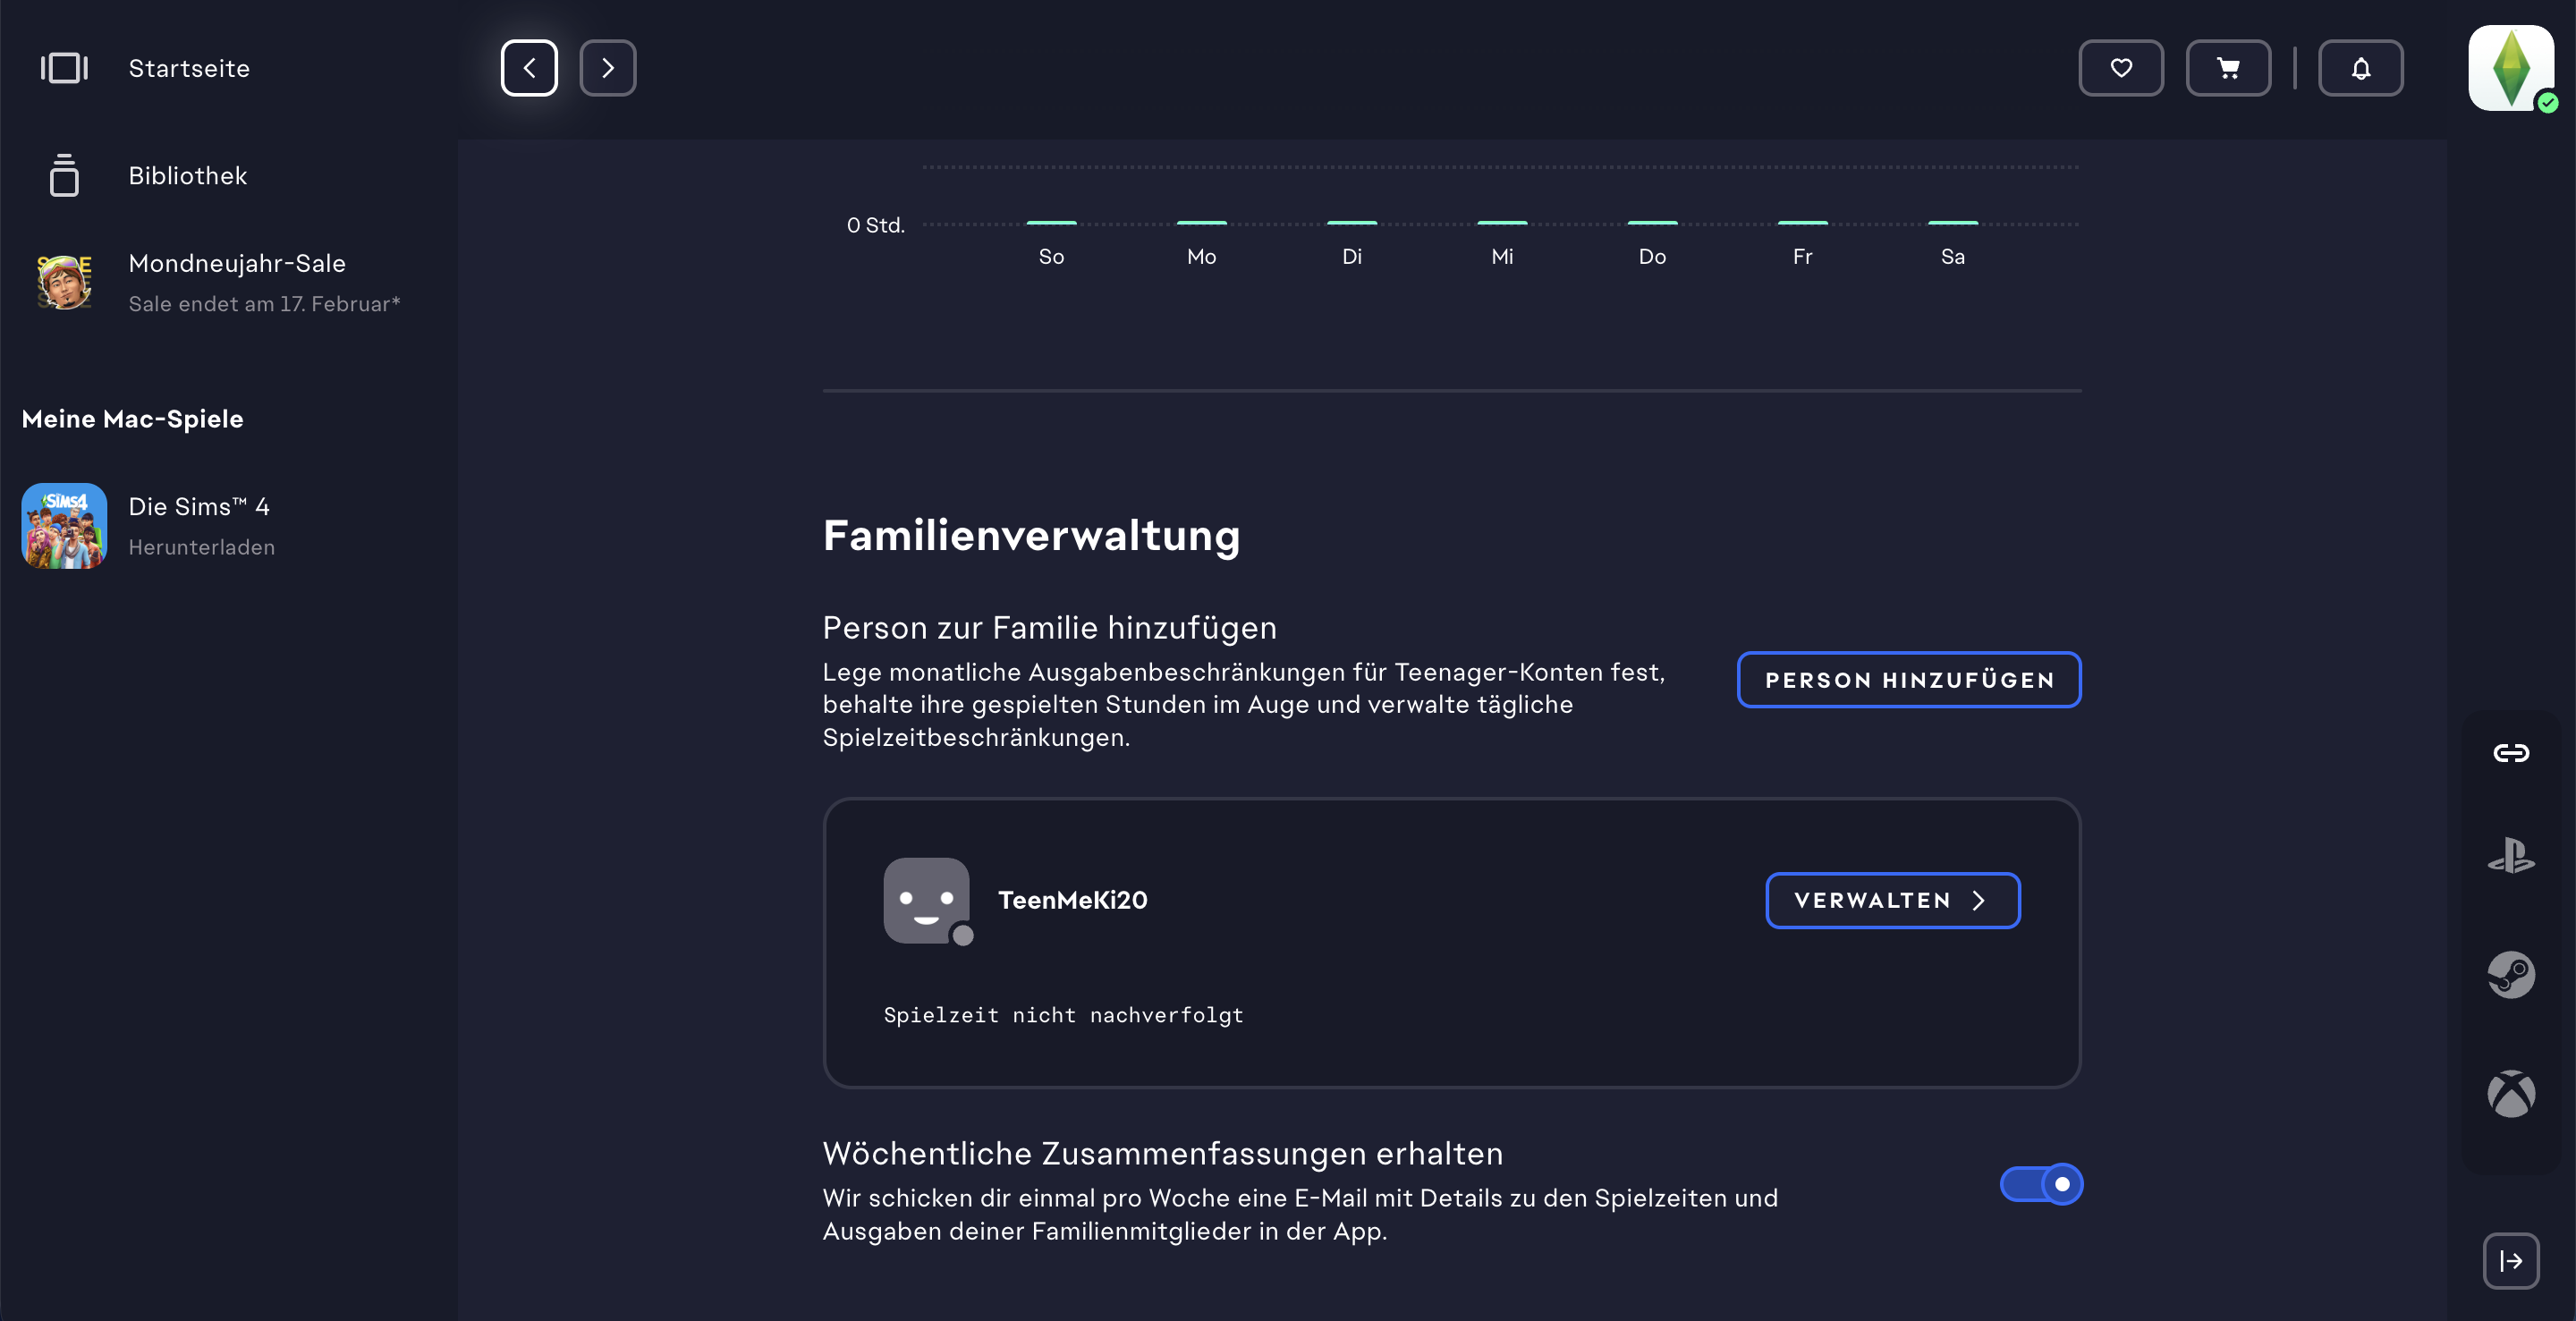Image resolution: width=2576 pixels, height=1321 pixels.
Task: Click the back navigation arrow
Action: point(529,68)
